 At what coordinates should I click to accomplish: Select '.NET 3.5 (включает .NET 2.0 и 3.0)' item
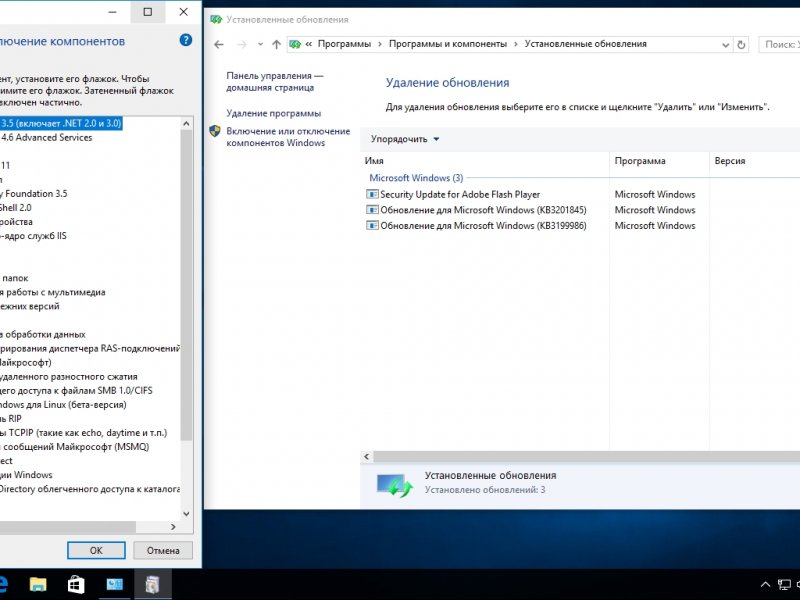point(61,123)
